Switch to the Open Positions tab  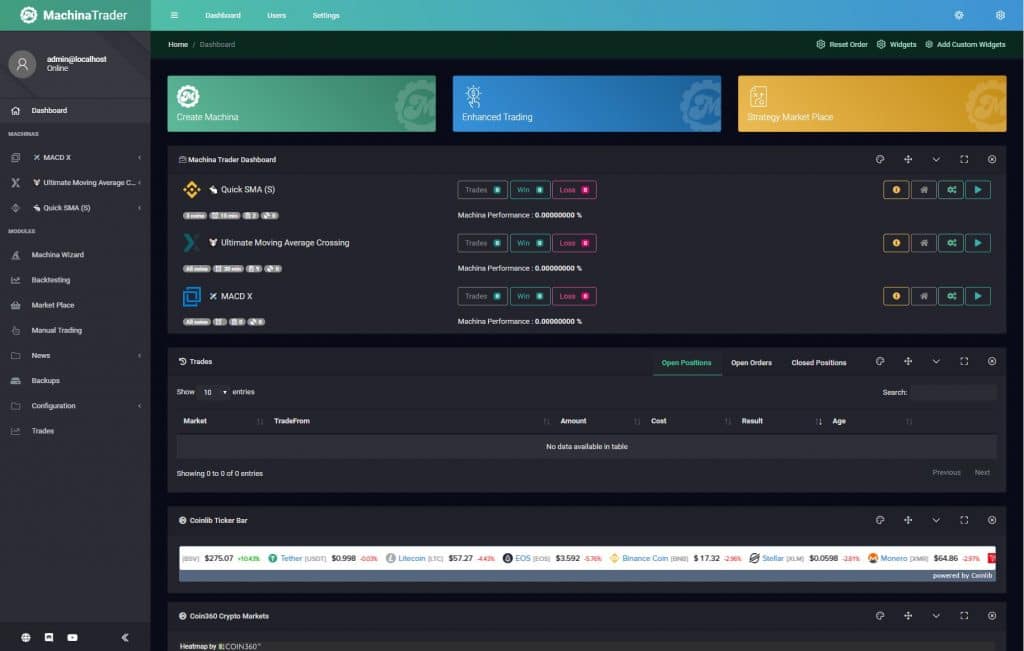pos(686,363)
